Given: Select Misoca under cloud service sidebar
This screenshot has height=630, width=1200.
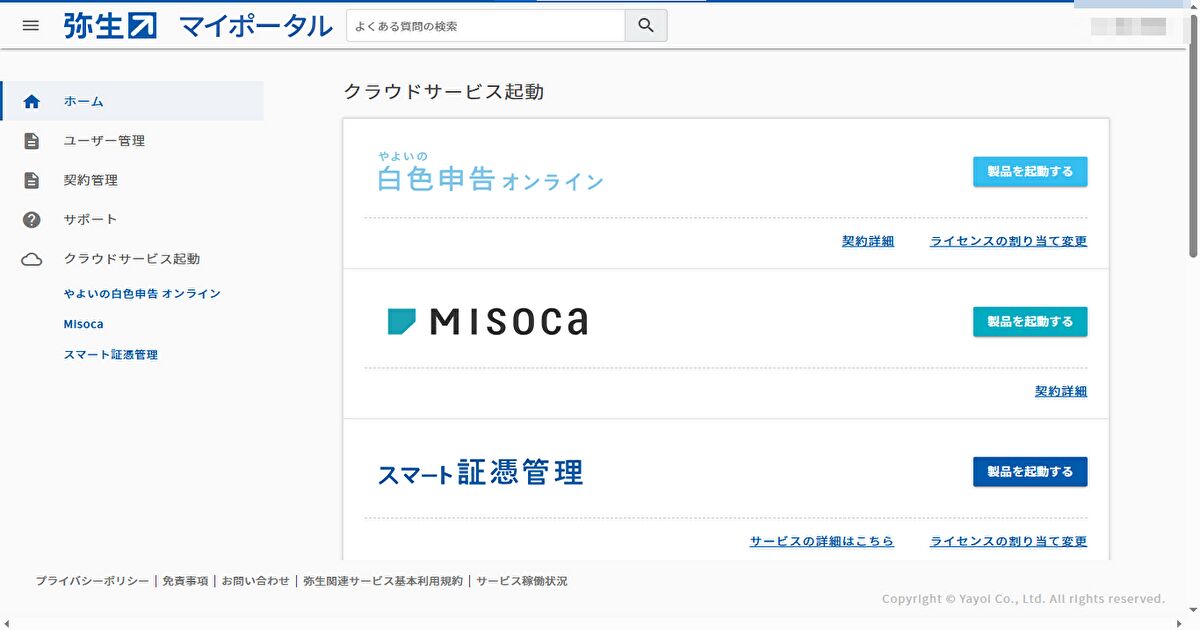Looking at the screenshot, I should (83, 324).
